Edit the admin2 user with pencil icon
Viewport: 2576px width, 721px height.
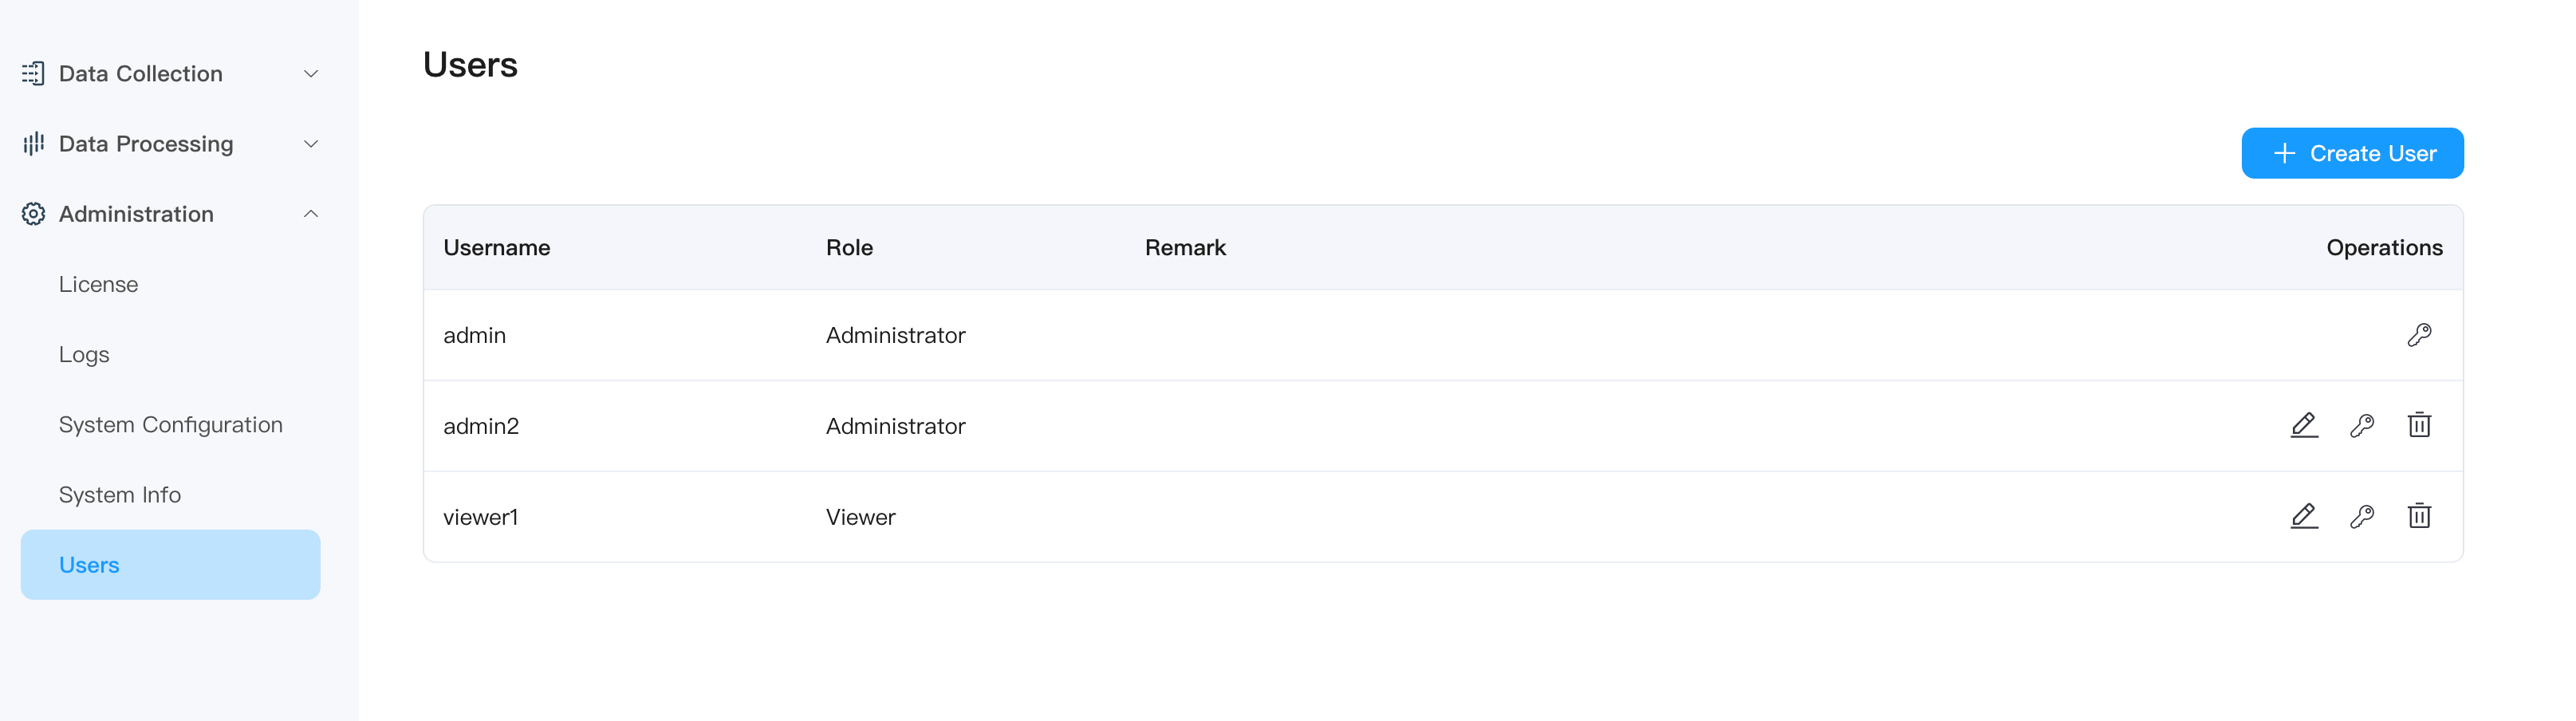click(x=2303, y=426)
